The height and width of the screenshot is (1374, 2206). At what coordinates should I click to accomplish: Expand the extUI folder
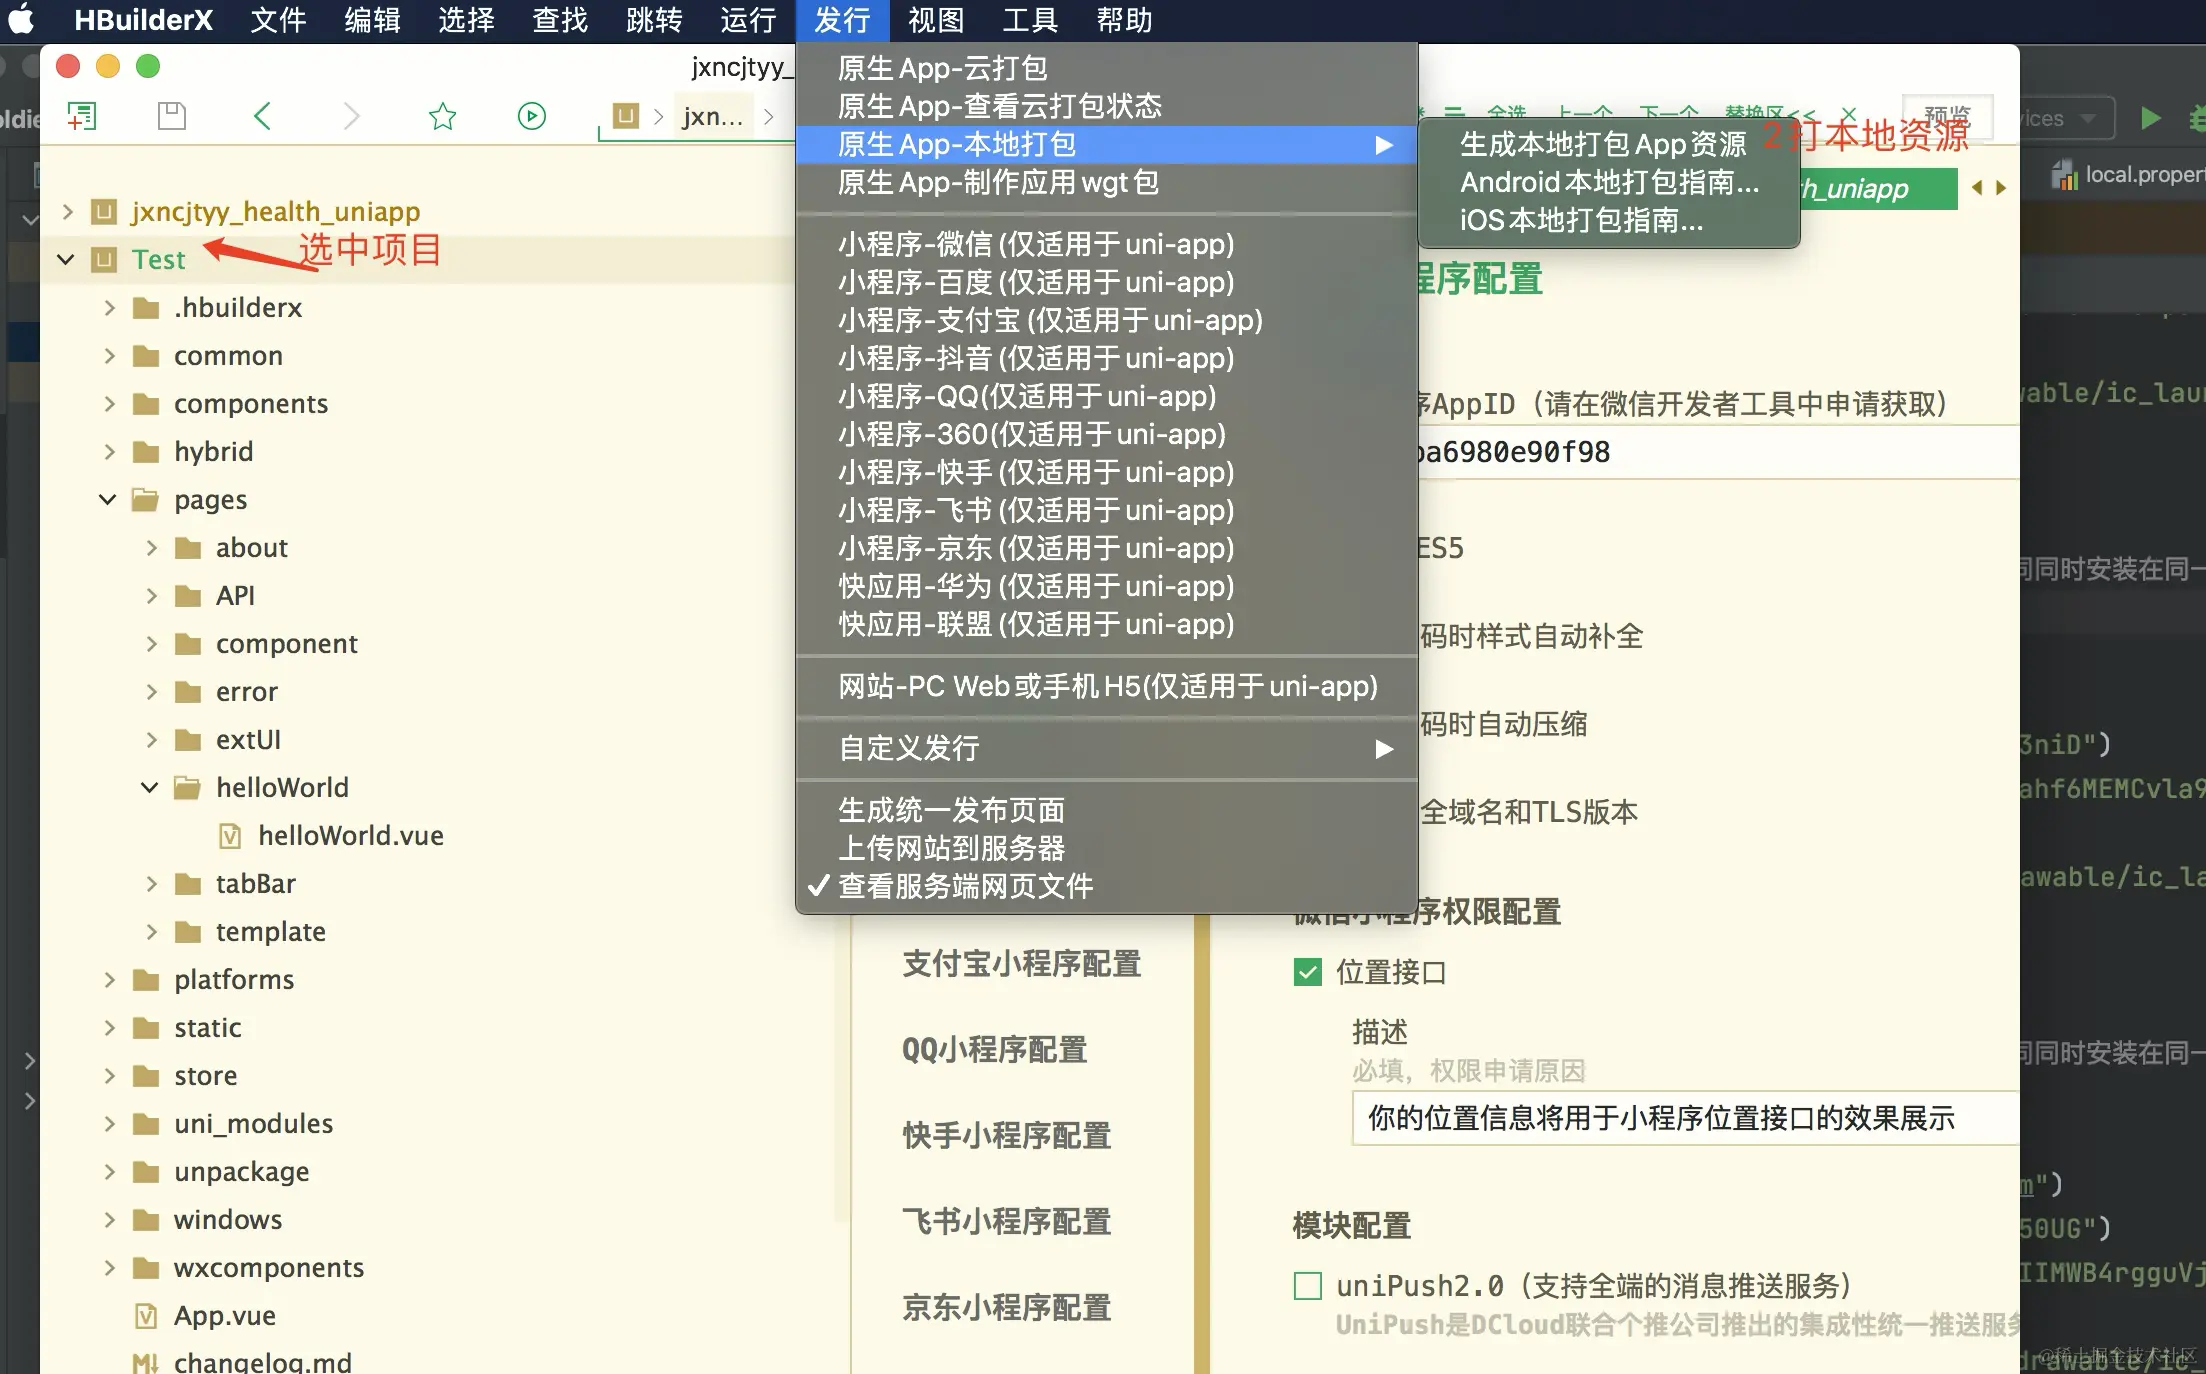151,740
